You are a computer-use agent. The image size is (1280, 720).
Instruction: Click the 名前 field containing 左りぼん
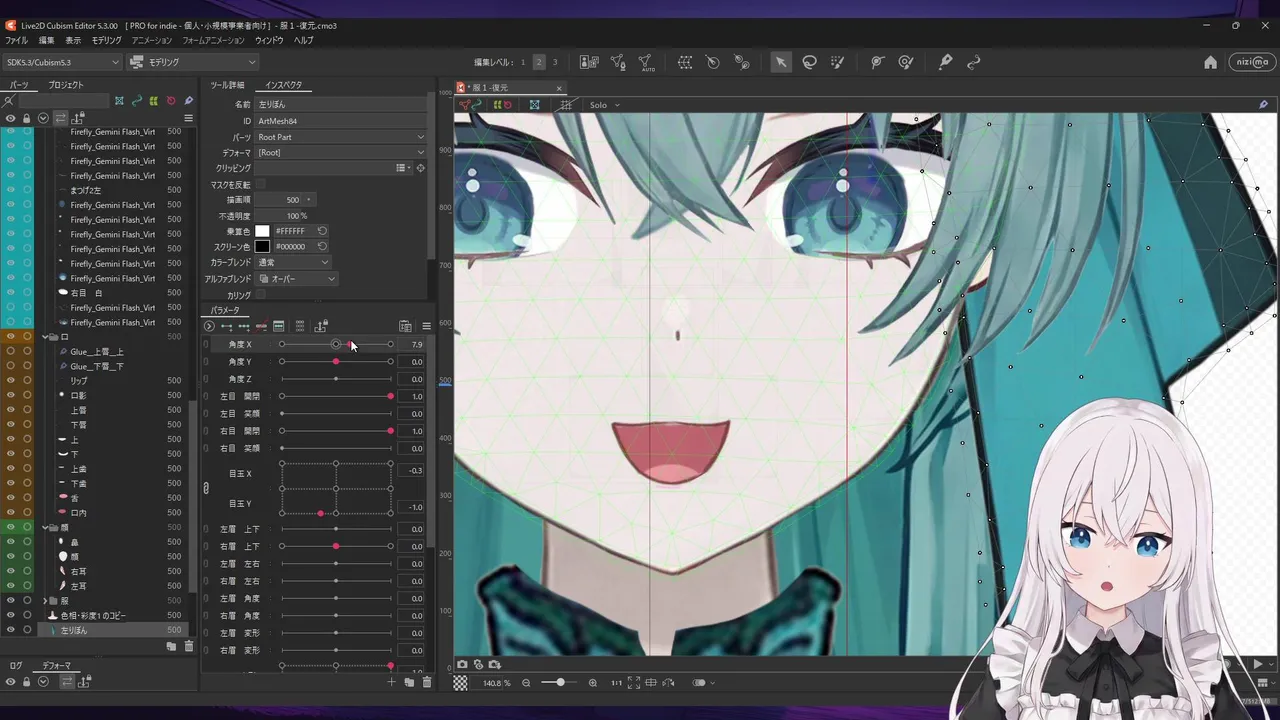coord(340,104)
